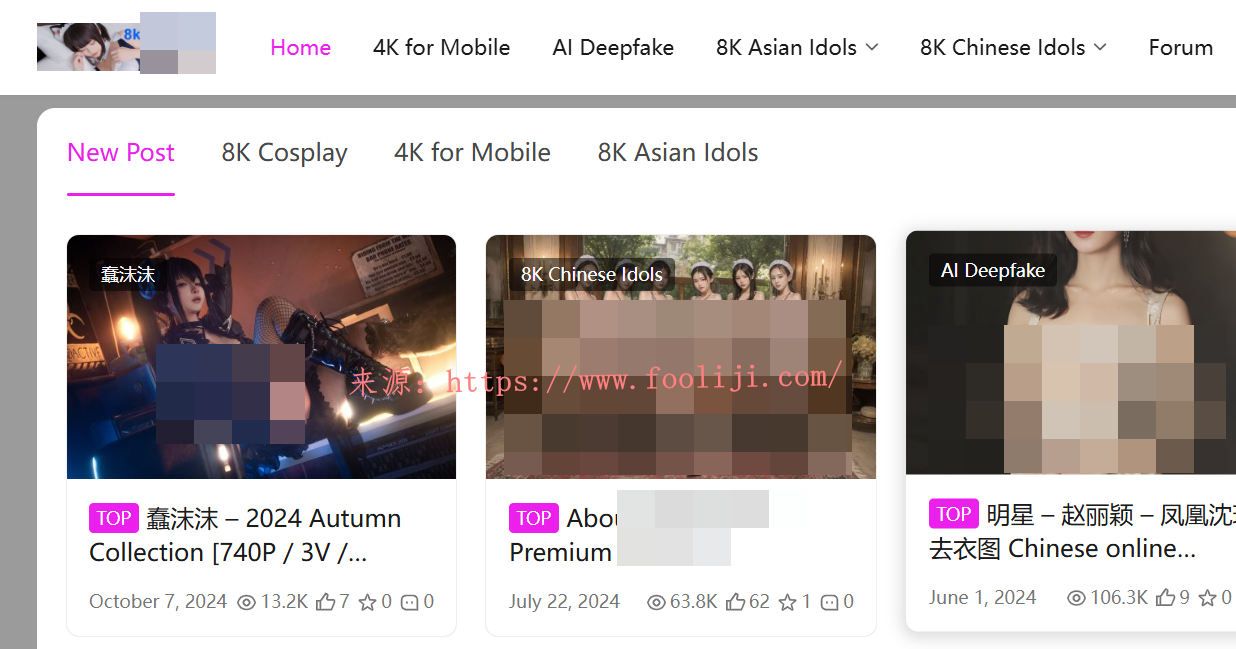The height and width of the screenshot is (649, 1236).
Task: Click the 8K Chinese Idols badge on the thumbnail
Action: [x=591, y=275]
